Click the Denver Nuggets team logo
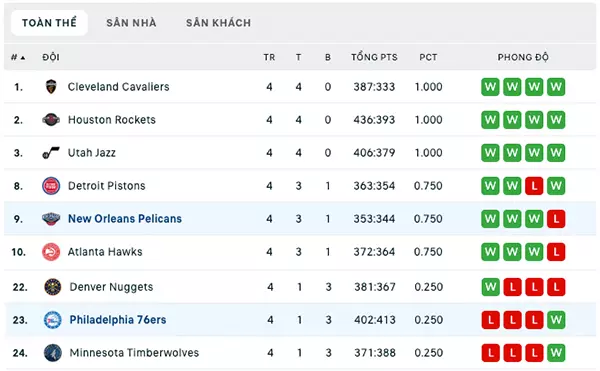 pos(52,287)
